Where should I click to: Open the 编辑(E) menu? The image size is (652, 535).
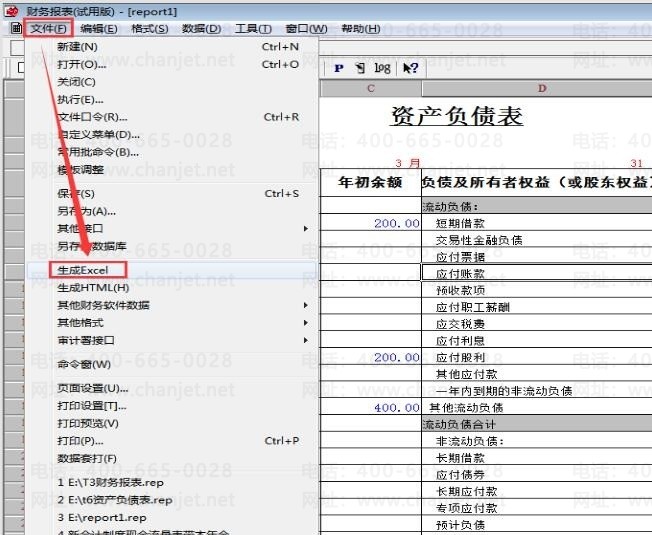[99, 29]
